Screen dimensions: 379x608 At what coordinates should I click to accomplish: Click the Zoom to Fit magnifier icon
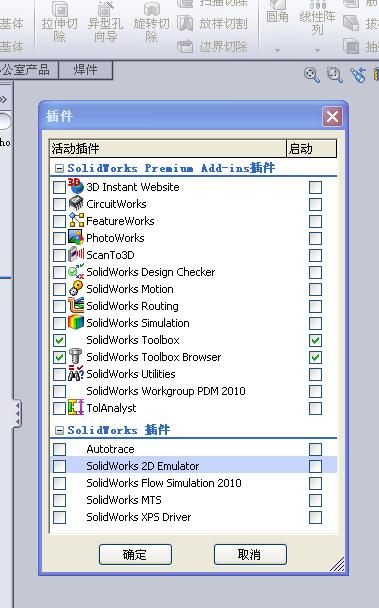(312, 74)
